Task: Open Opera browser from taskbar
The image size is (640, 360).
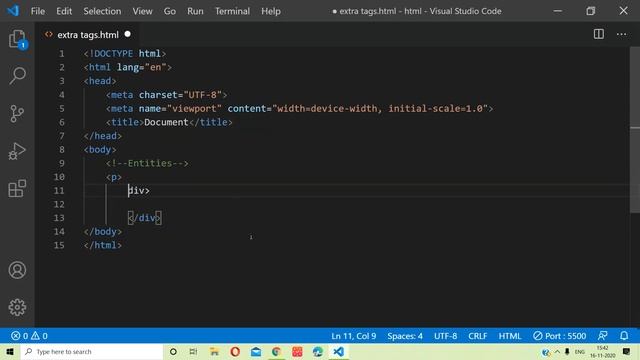Action: click(235, 351)
